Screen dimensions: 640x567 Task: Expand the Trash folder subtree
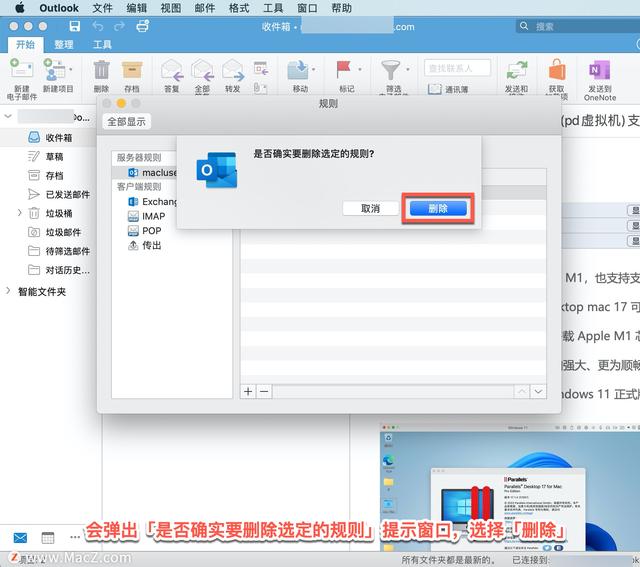click(x=19, y=212)
